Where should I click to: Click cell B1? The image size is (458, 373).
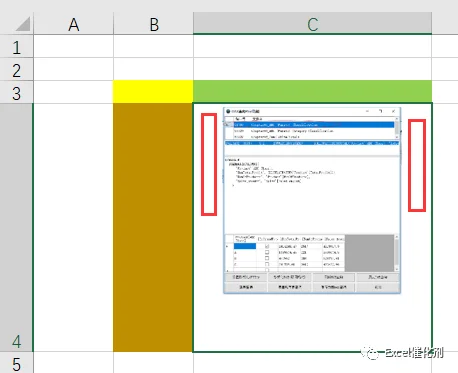click(153, 46)
